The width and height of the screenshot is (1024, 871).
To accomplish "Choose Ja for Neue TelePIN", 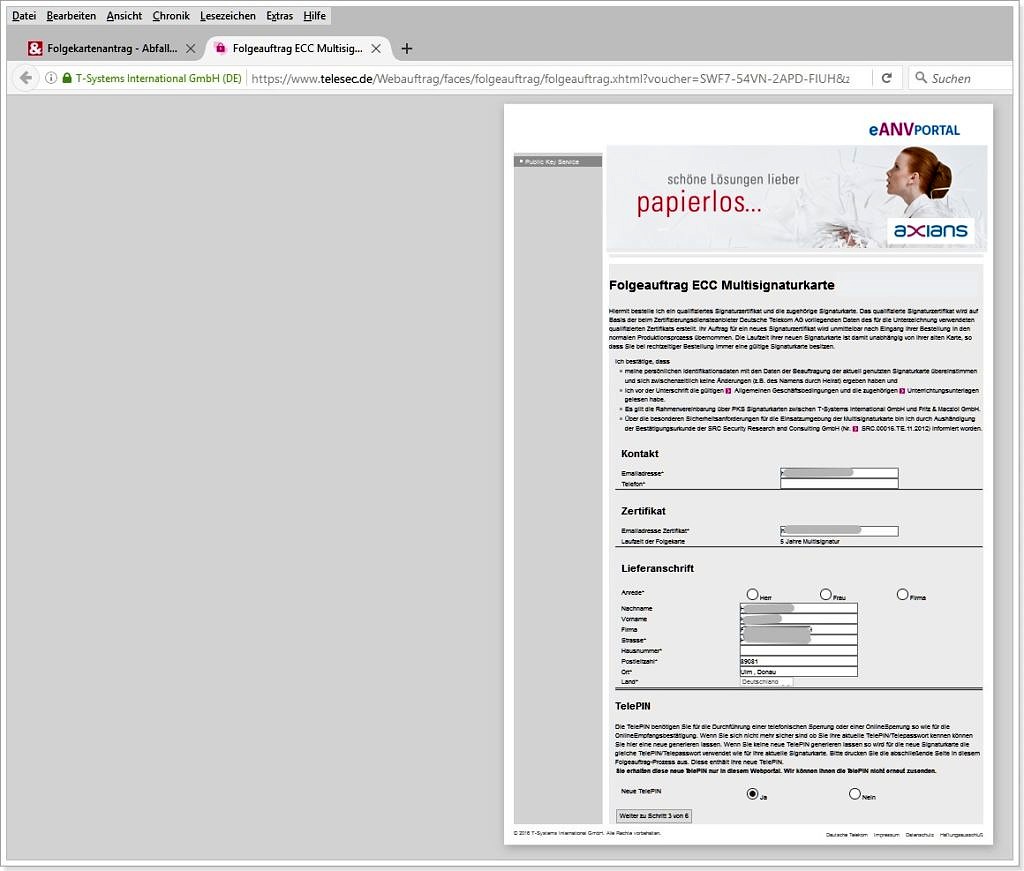I will coord(752,794).
